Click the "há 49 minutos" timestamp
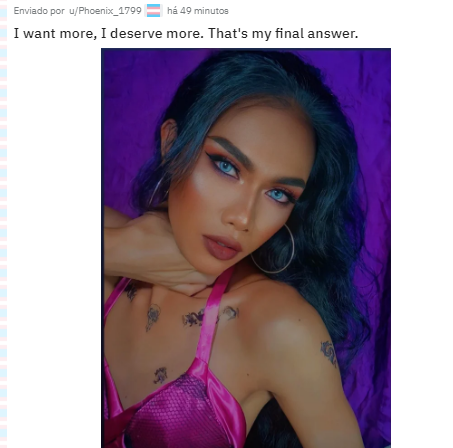The height and width of the screenshot is (448, 453). point(198,11)
